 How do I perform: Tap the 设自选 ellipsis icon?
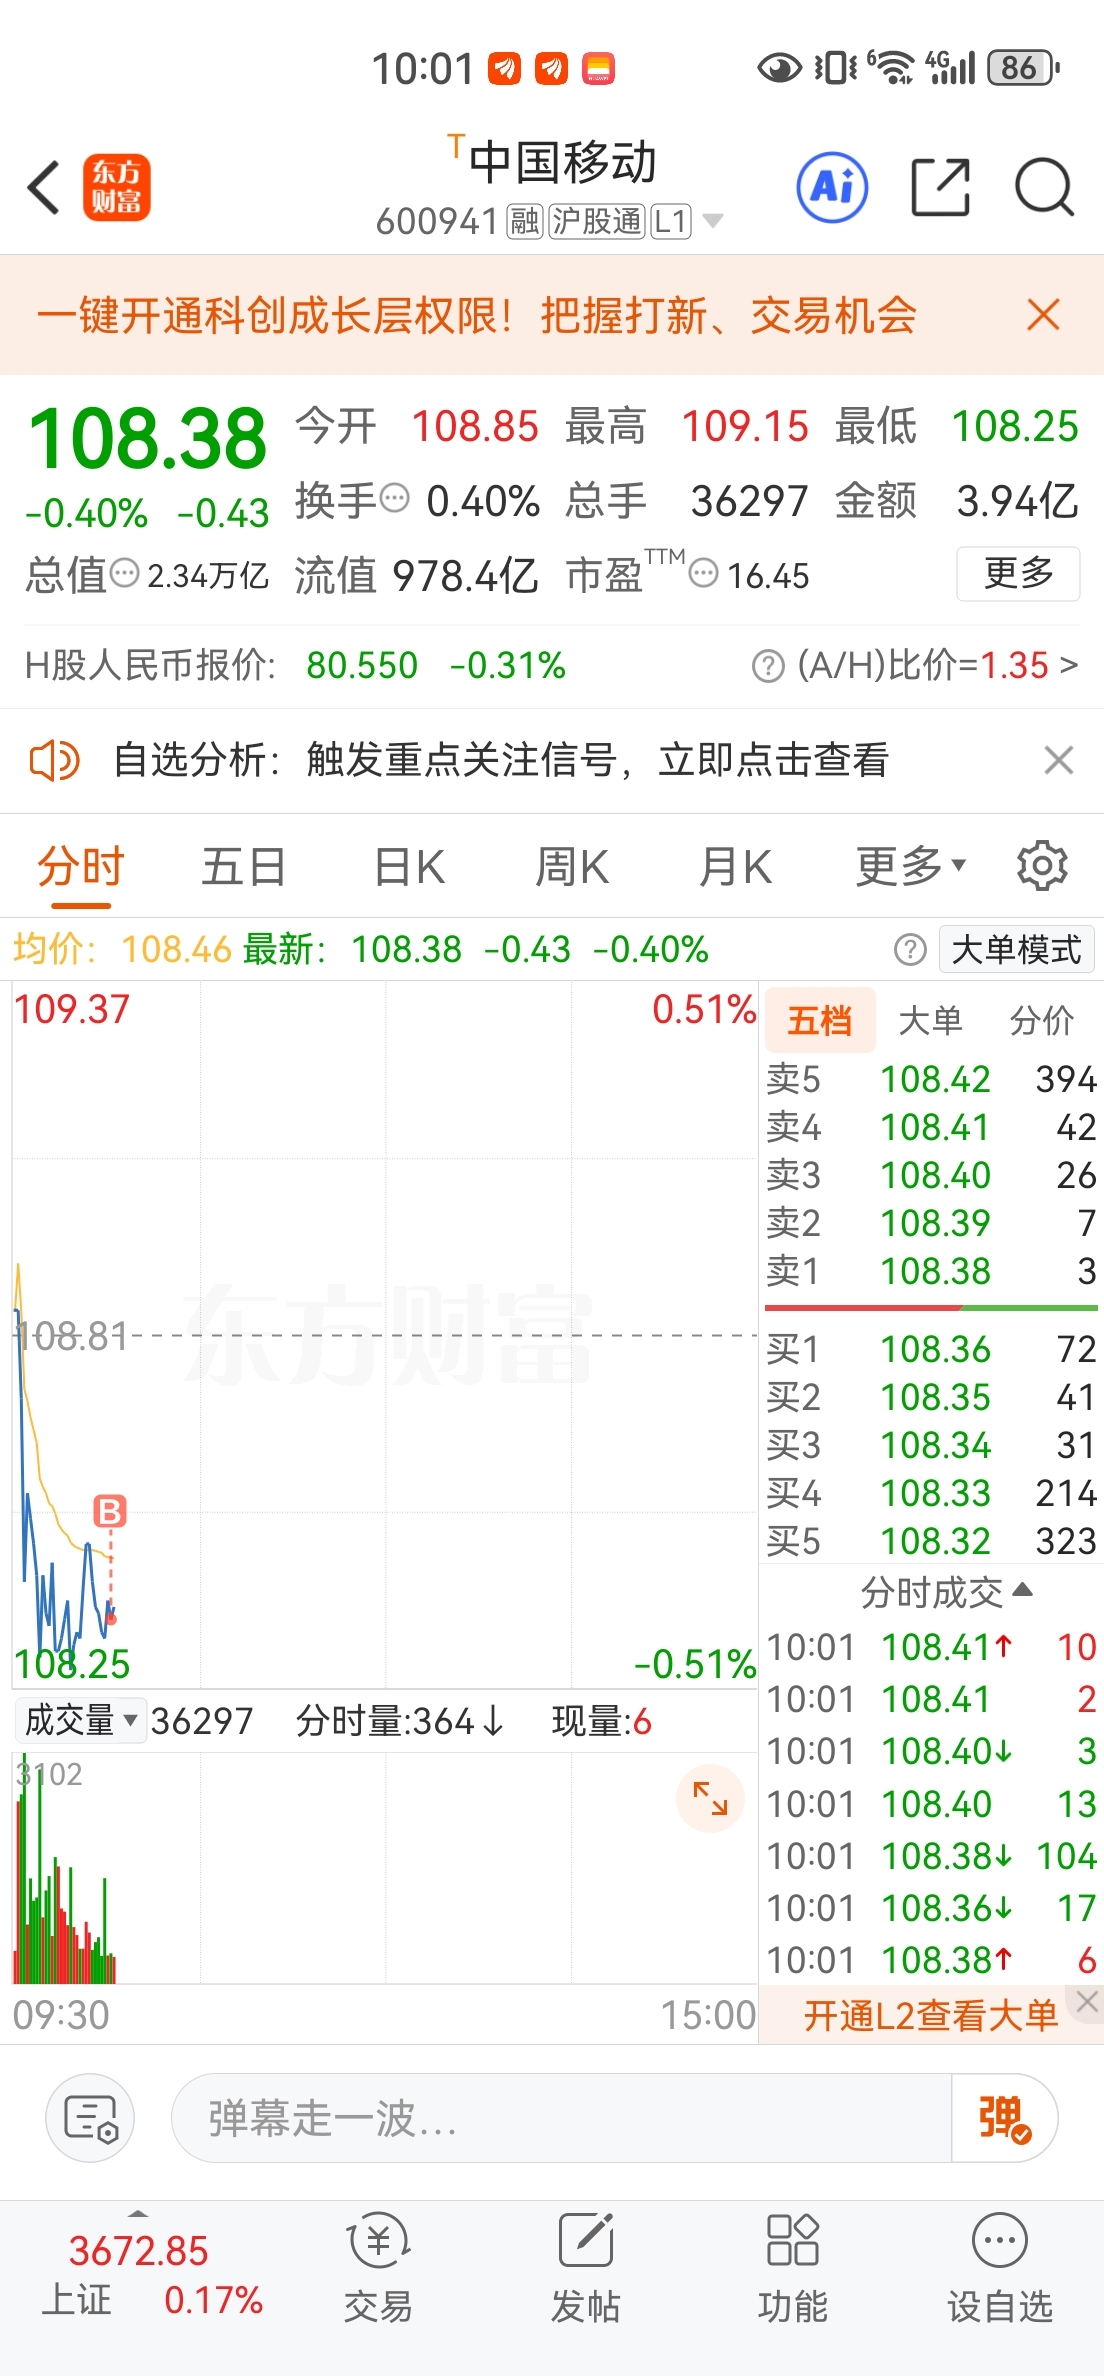click(x=1000, y=2240)
